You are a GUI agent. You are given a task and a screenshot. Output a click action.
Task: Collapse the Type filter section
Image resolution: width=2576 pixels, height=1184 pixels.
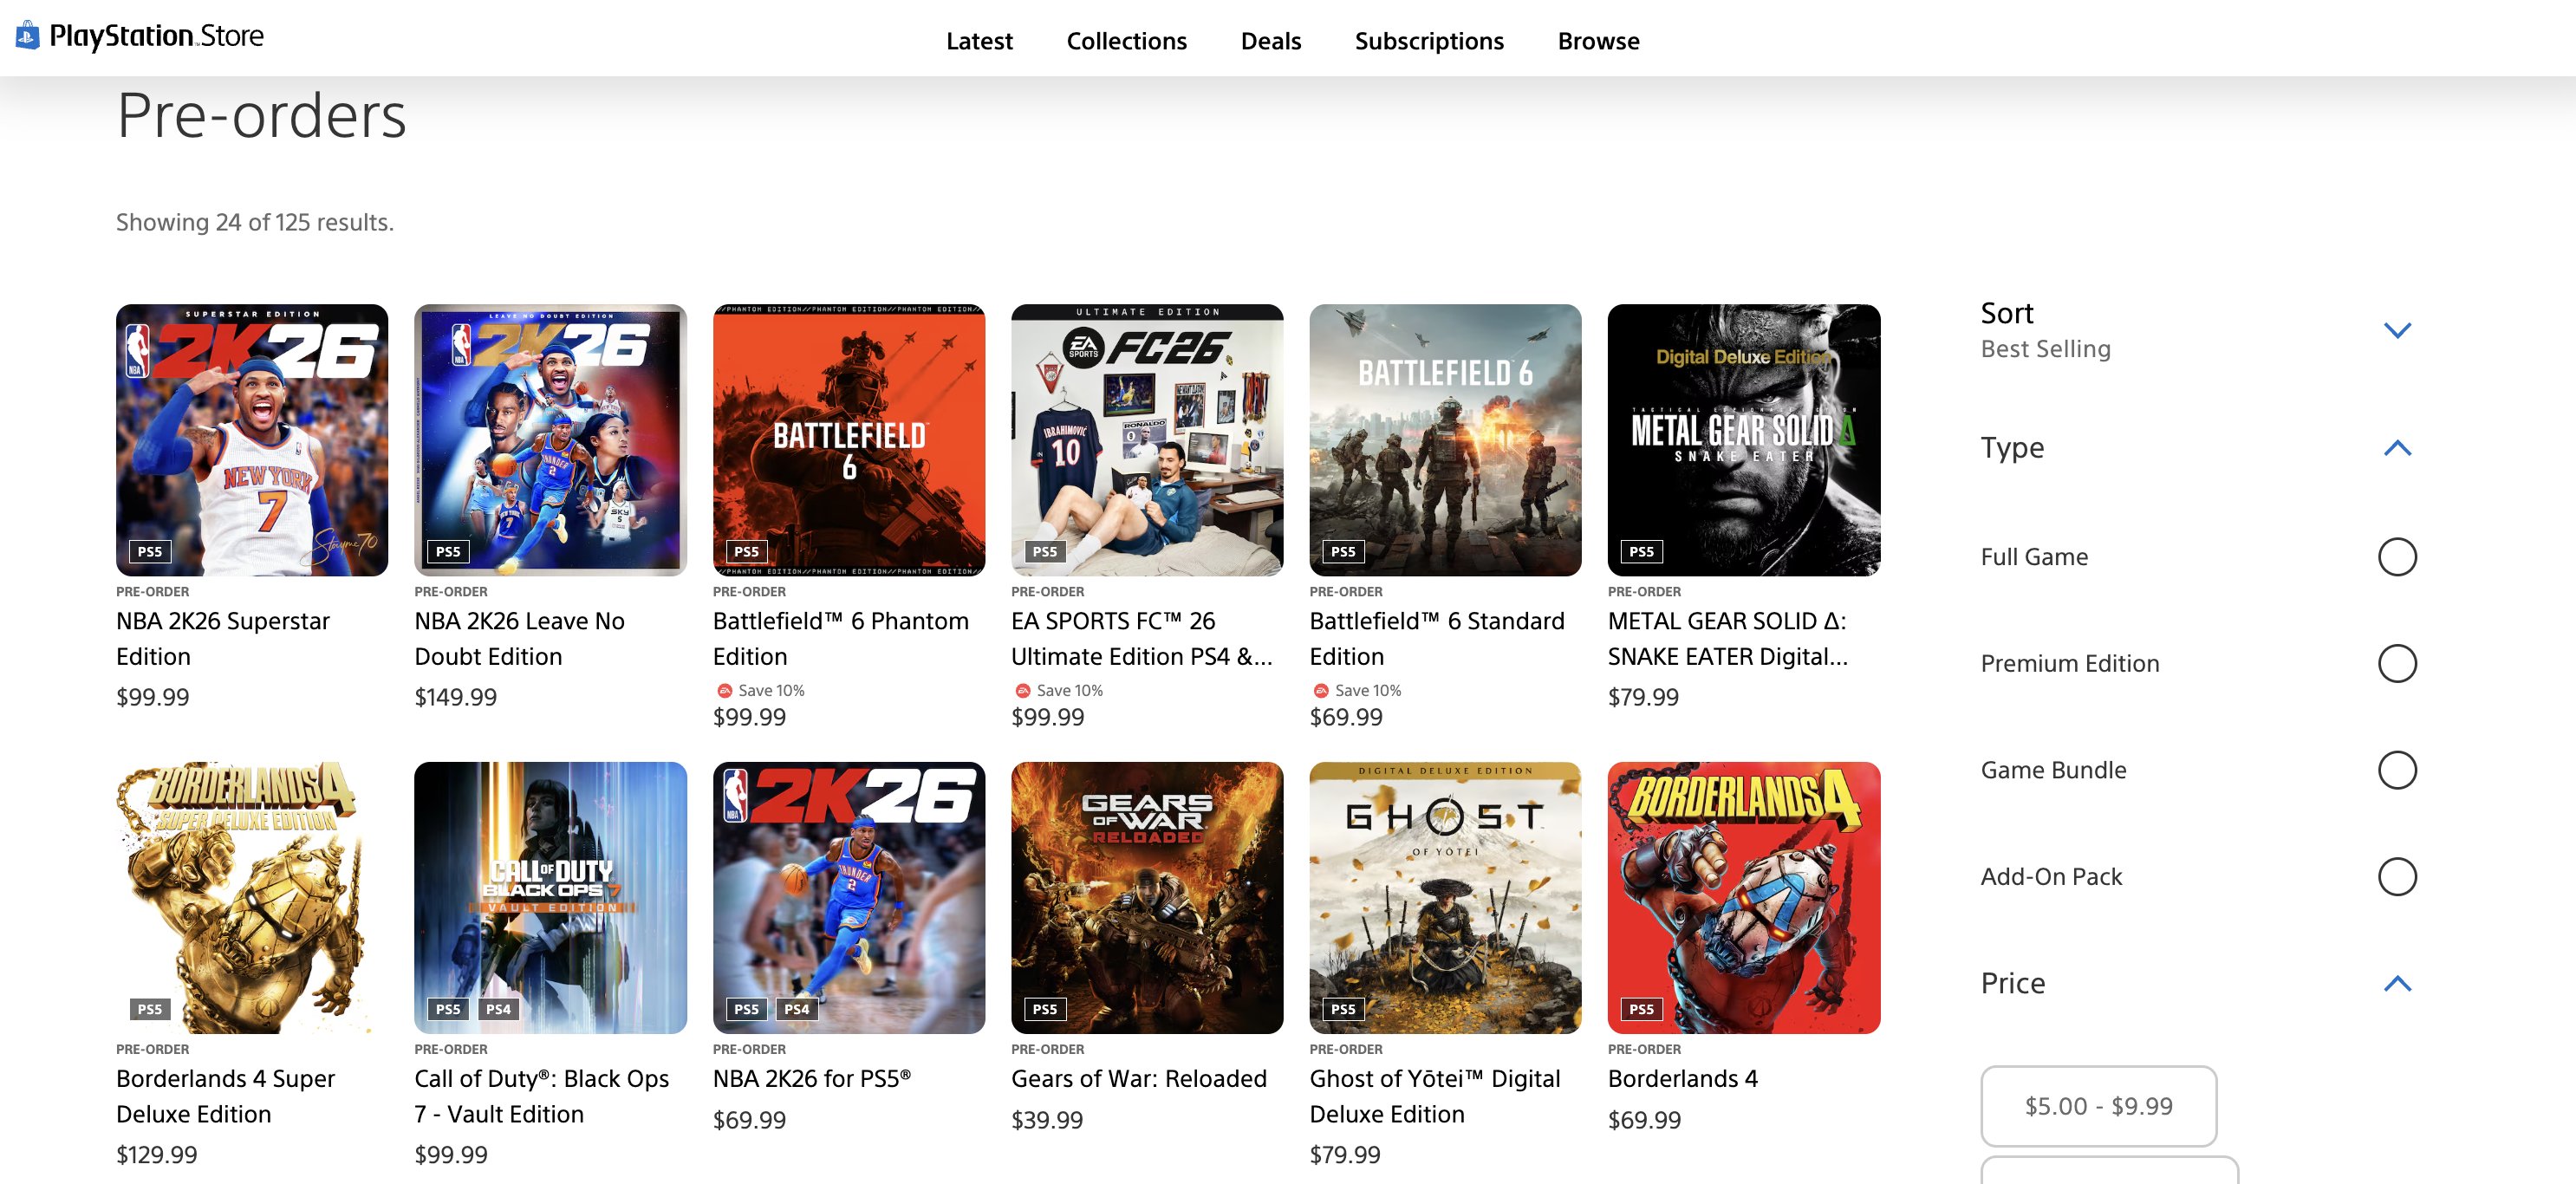click(2396, 448)
